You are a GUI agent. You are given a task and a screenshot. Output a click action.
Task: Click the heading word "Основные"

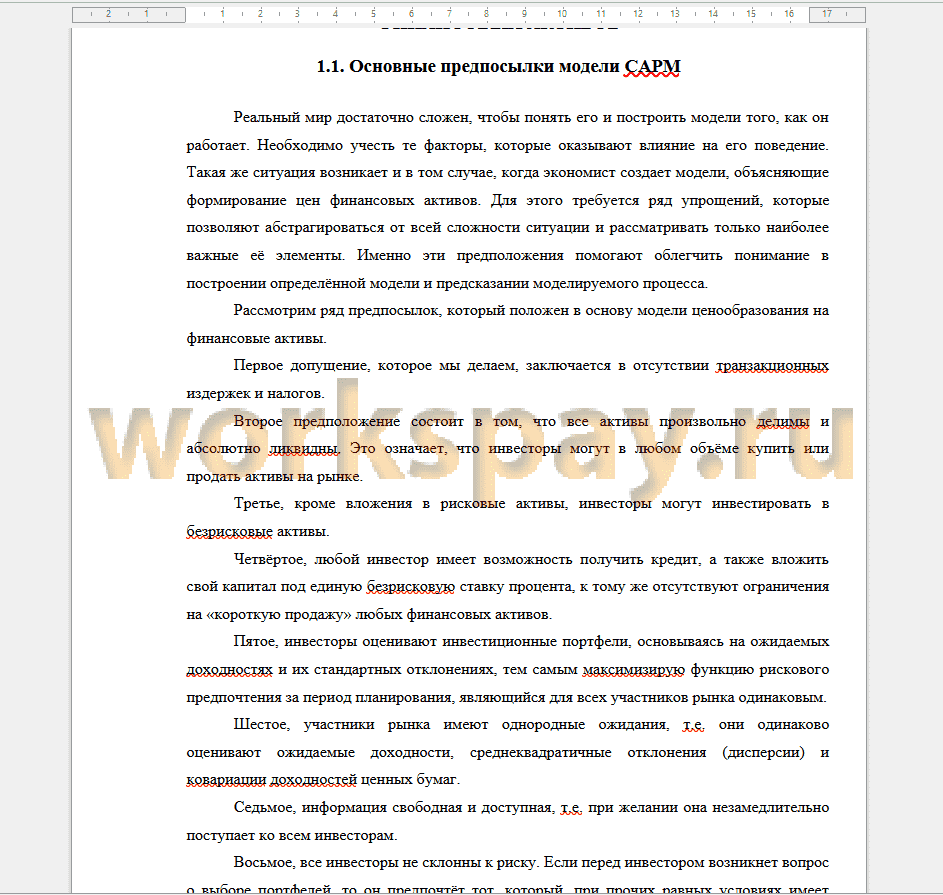coord(392,66)
